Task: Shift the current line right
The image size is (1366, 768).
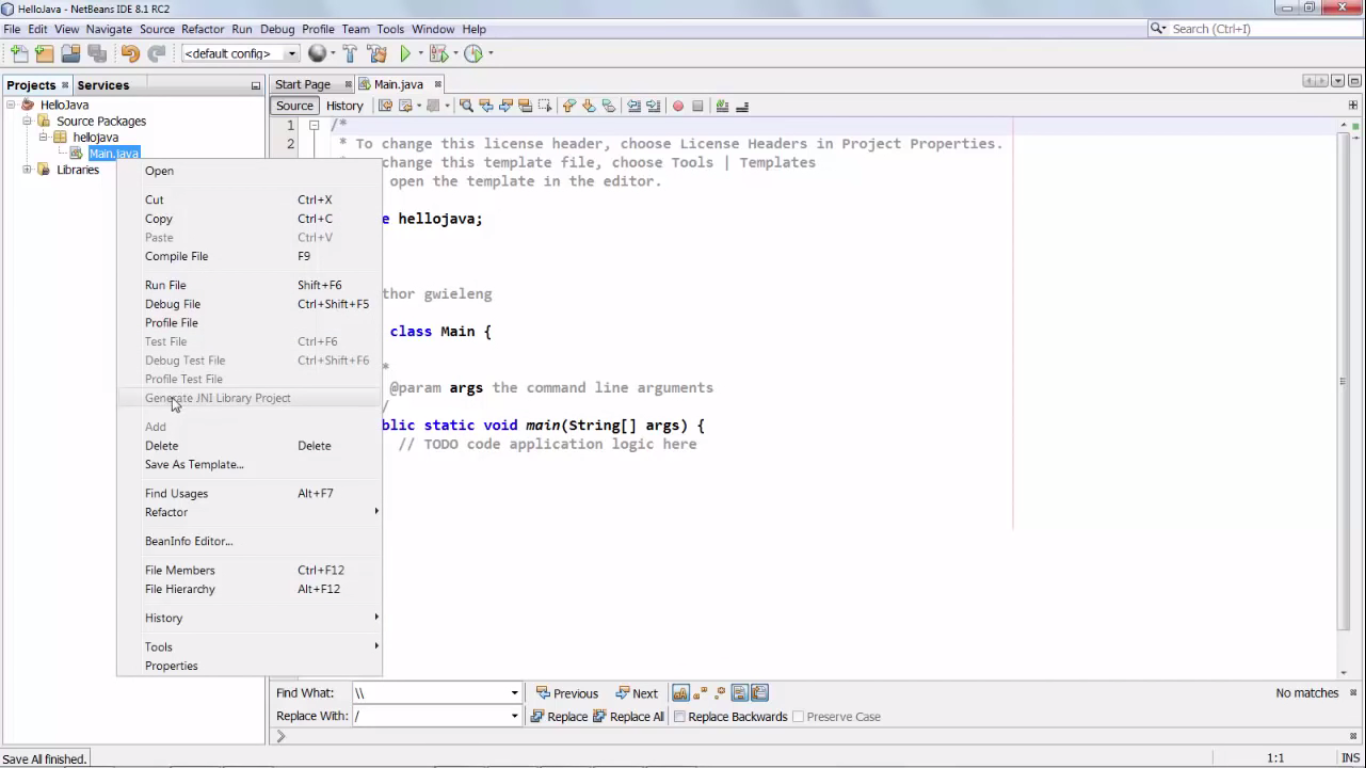Action: [x=654, y=106]
